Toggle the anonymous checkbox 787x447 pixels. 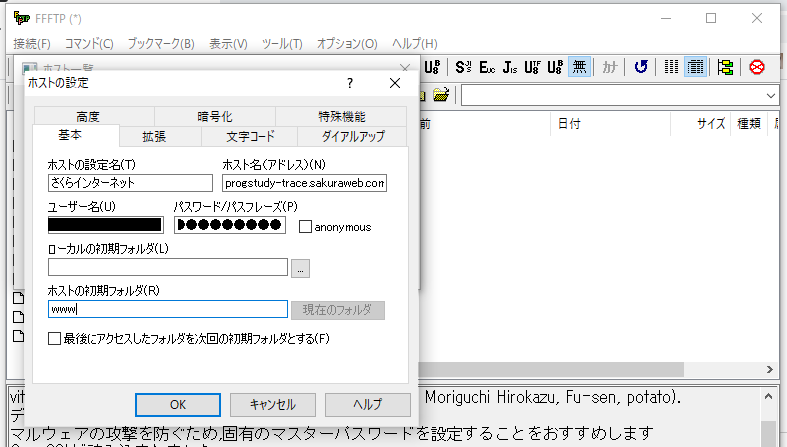305,227
